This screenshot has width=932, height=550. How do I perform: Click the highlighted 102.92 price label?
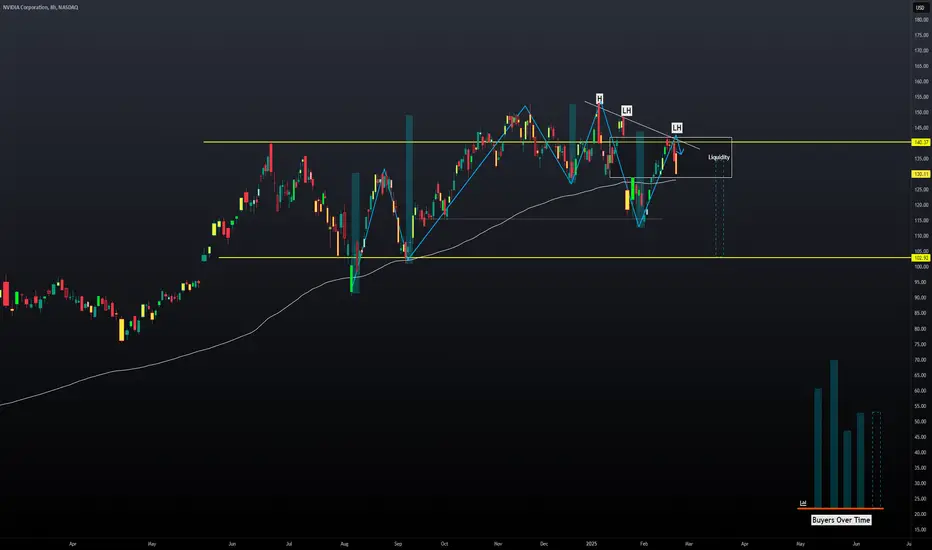pos(921,258)
